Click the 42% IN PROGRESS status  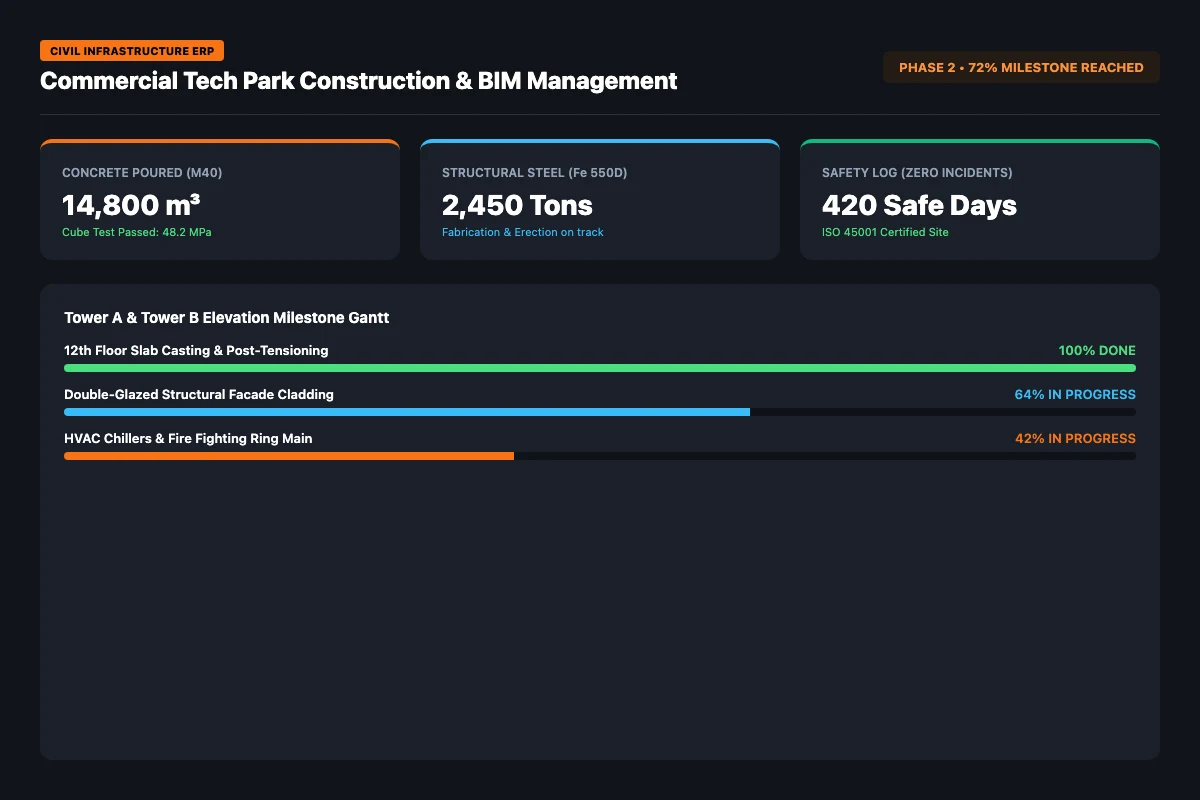pos(1075,439)
